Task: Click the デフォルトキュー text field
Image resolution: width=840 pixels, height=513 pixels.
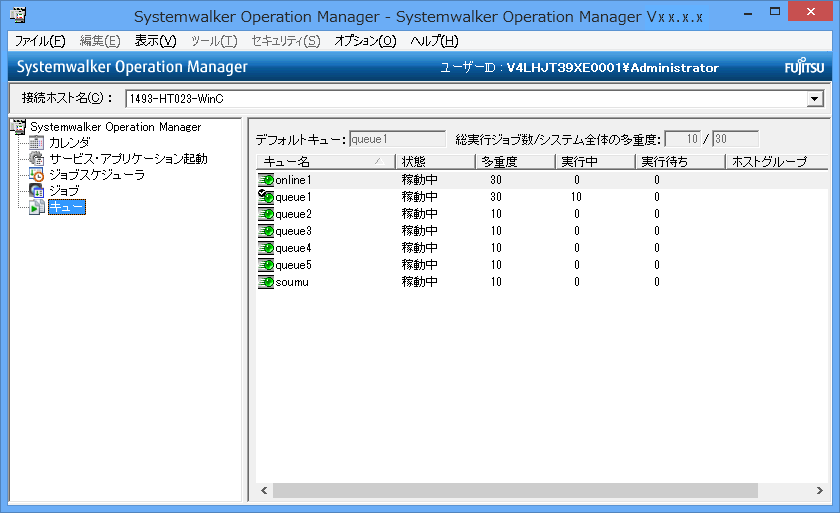Action: (397, 139)
